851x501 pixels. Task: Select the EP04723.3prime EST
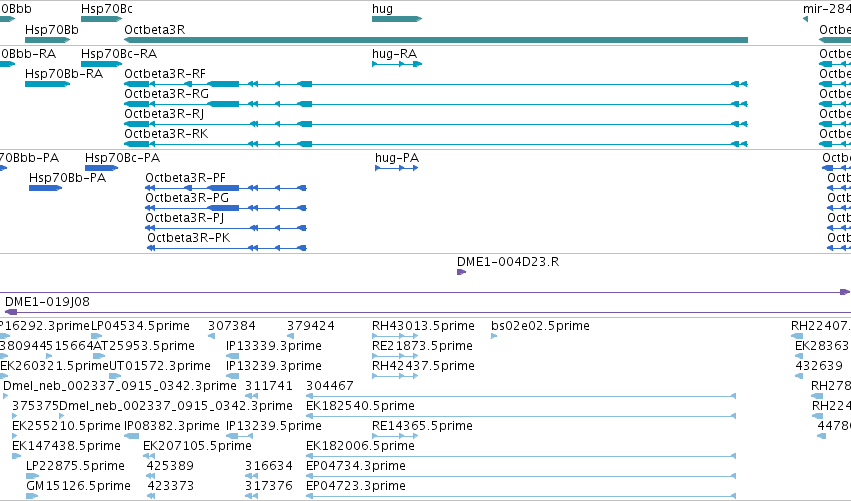[521, 496]
